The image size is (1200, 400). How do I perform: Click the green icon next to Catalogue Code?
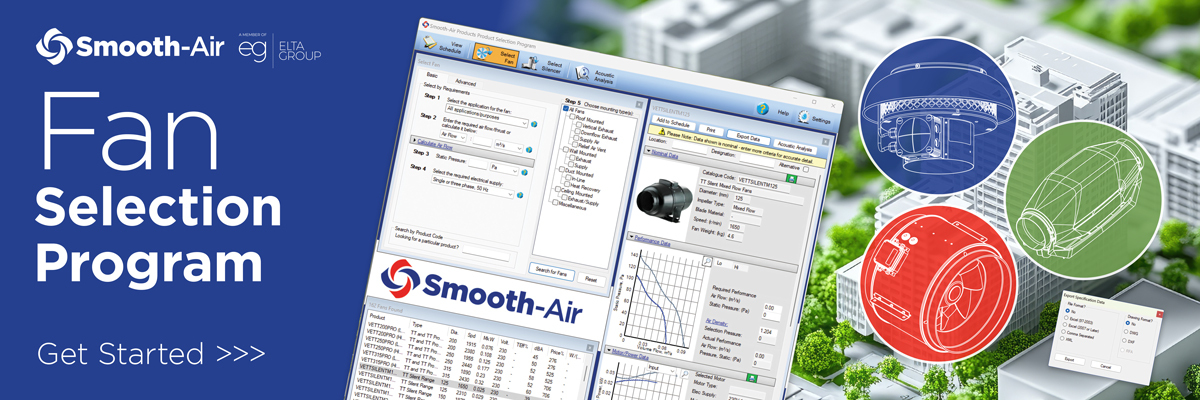(x=792, y=177)
